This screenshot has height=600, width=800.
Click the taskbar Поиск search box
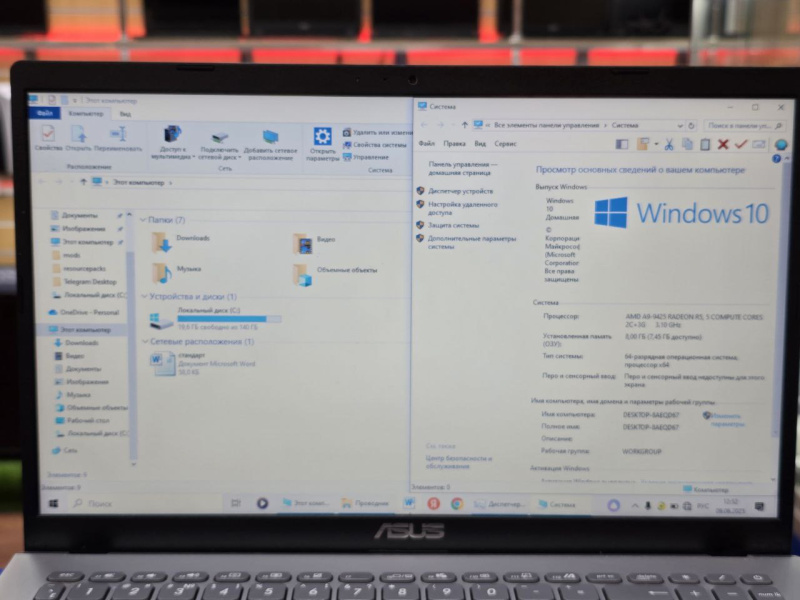click(145, 504)
